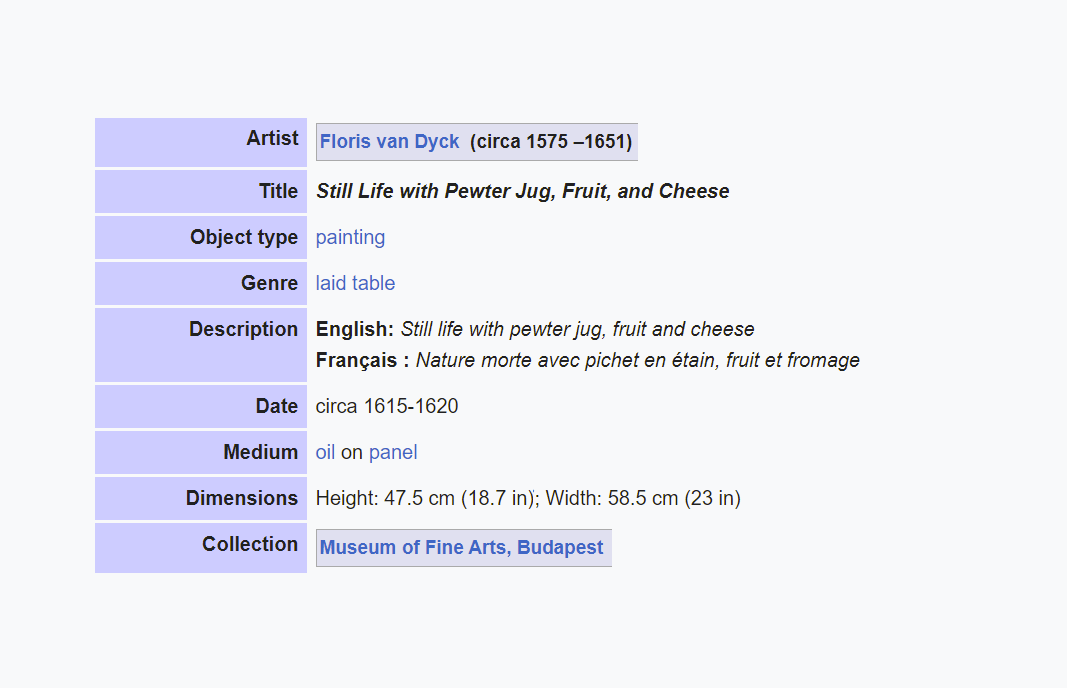The width and height of the screenshot is (1067, 688).
Task: Open the Floris van Dyck link
Action: click(x=389, y=142)
